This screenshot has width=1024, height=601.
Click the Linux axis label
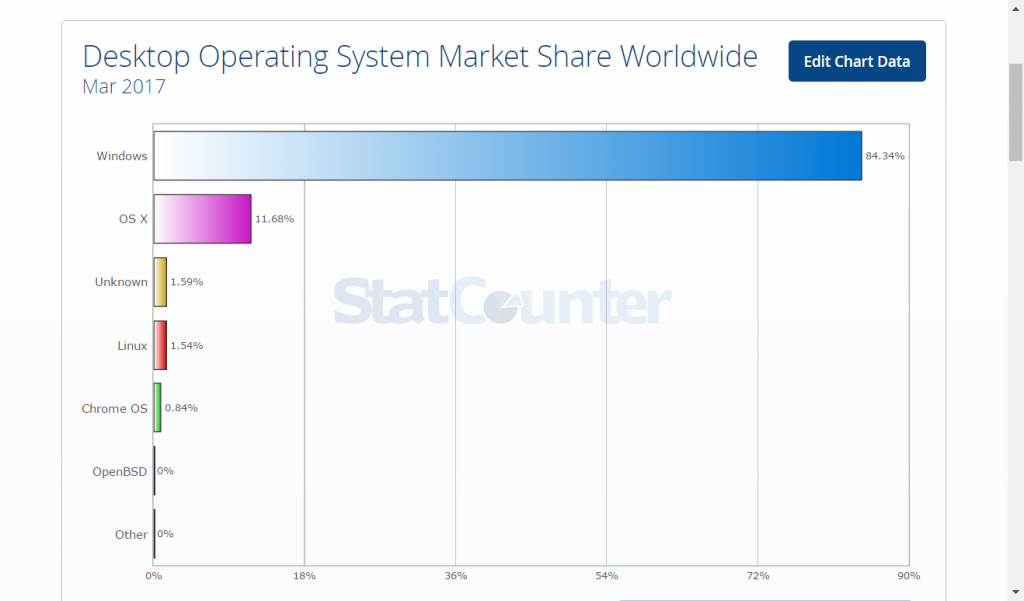pos(131,345)
